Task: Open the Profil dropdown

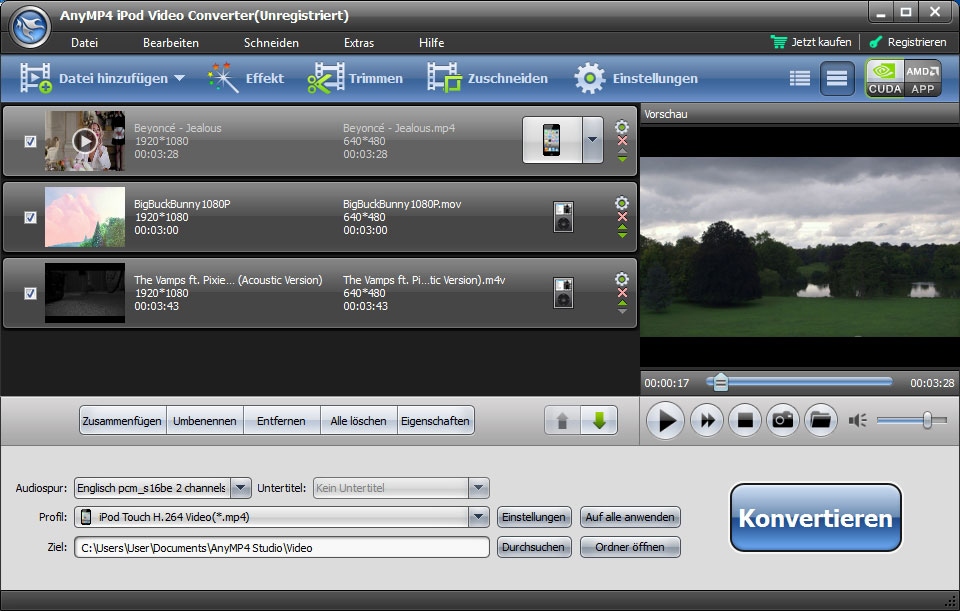Action: coord(479,517)
